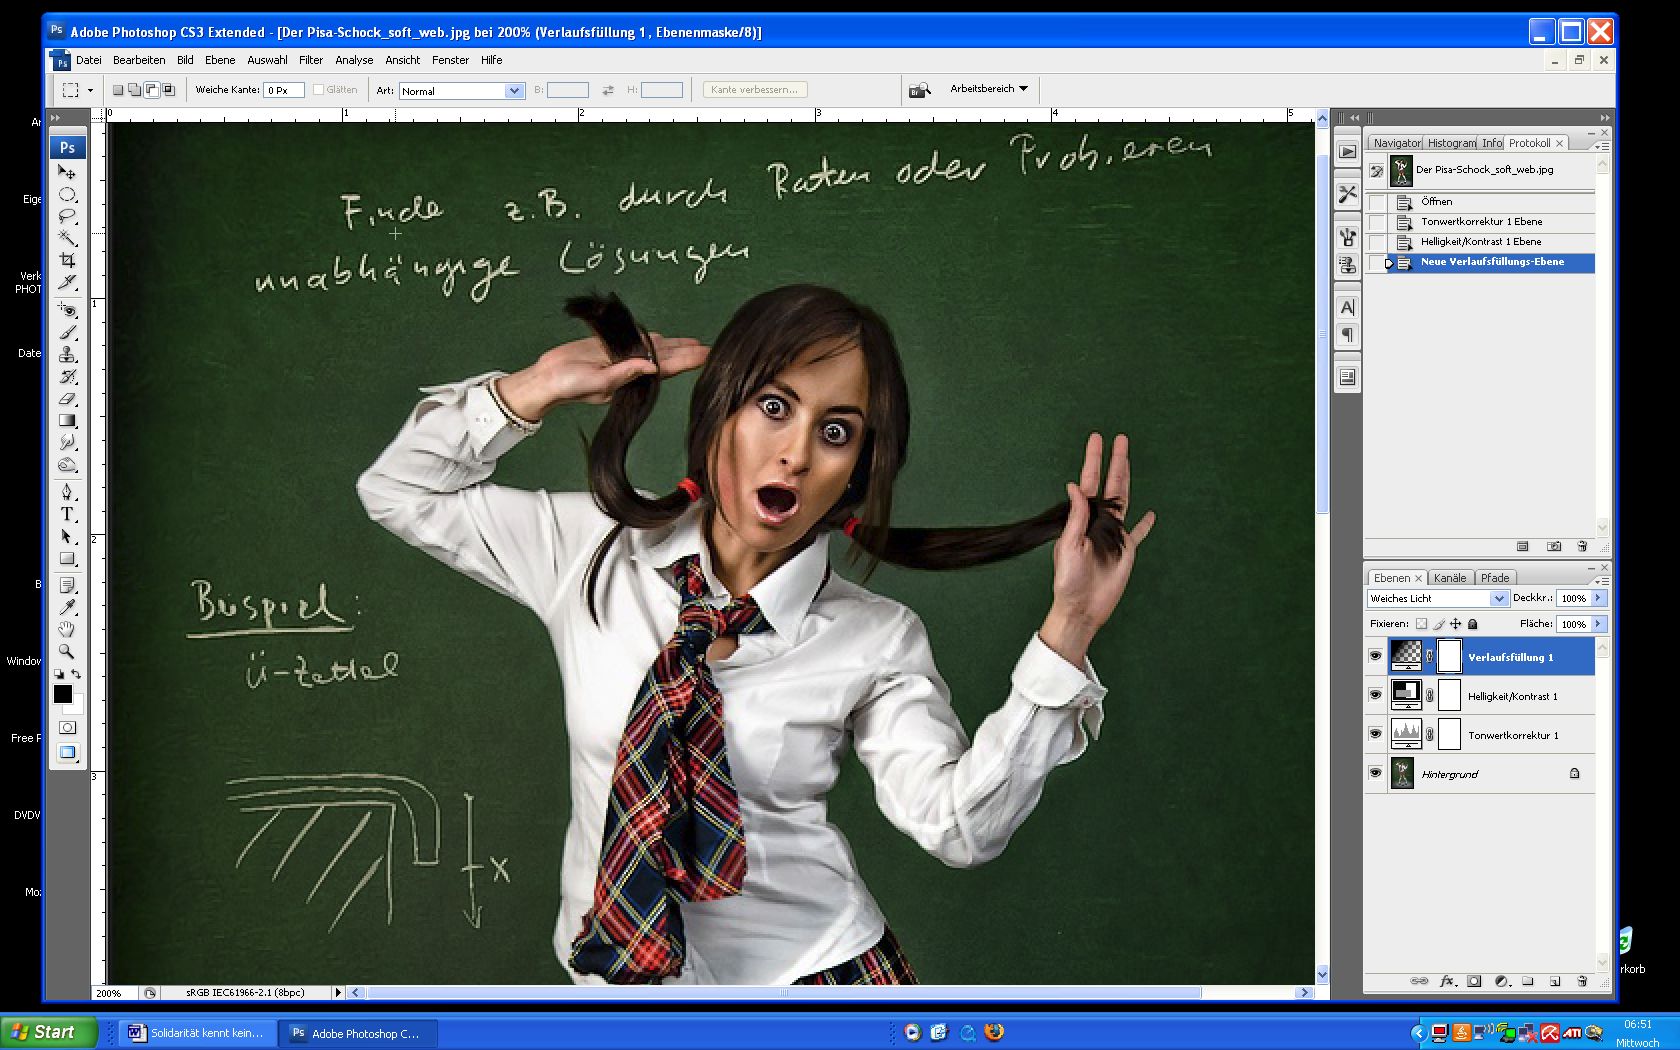The image size is (1680, 1050).
Task: Add layer mask from Layers panel
Action: (1474, 981)
